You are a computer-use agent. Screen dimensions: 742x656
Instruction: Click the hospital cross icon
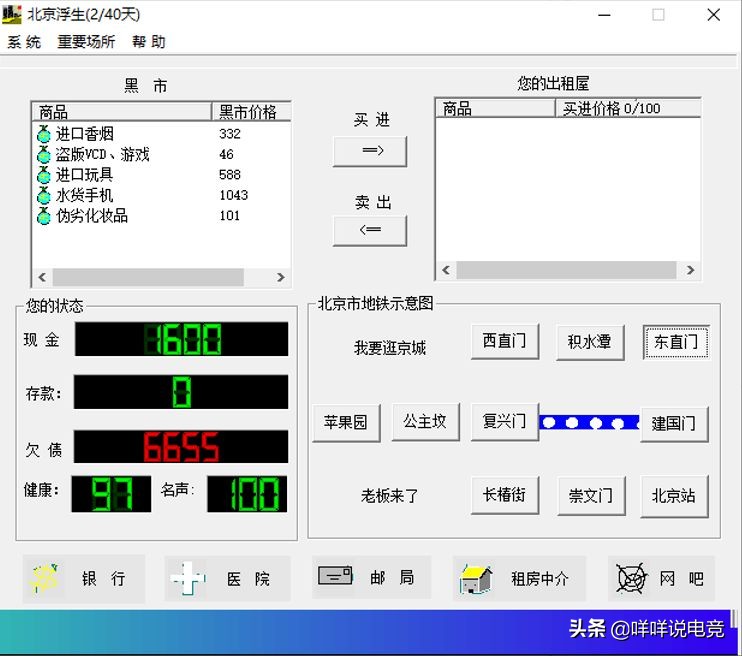tap(188, 578)
